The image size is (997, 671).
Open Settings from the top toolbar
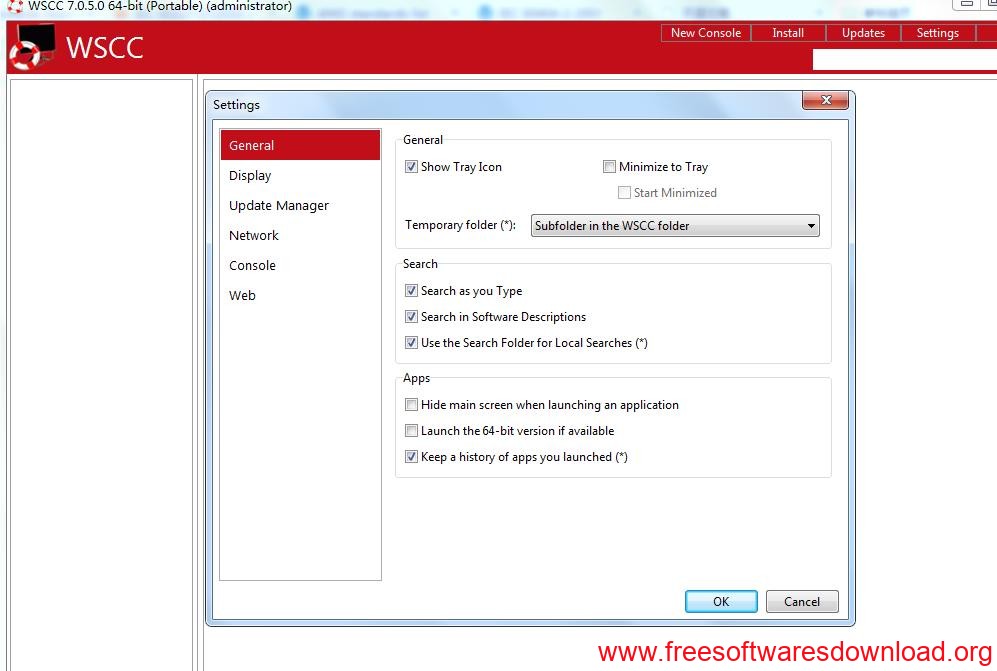point(937,33)
